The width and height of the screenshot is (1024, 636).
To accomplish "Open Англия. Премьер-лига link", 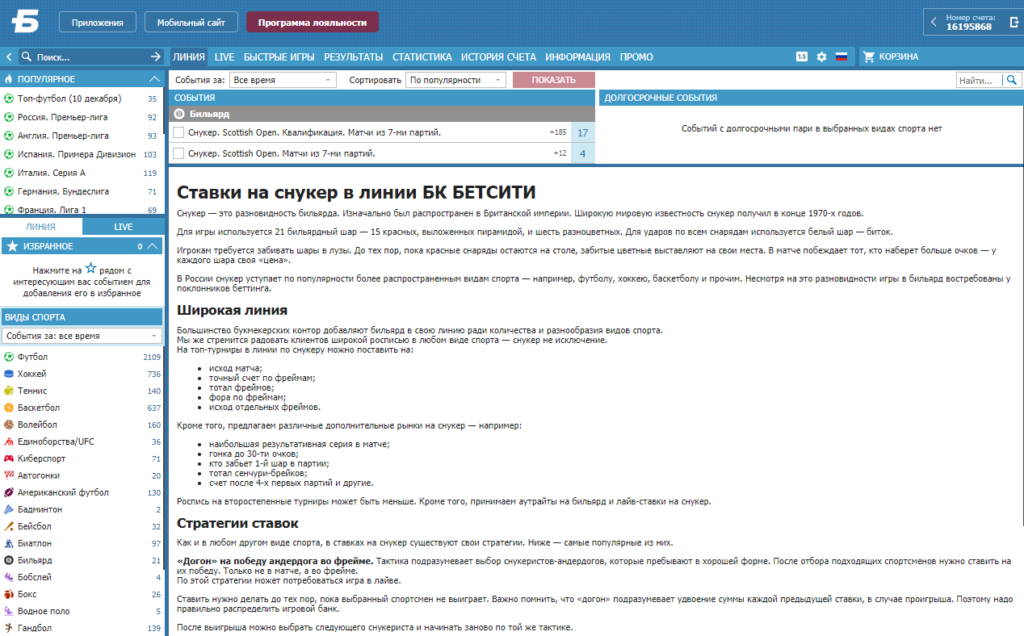I will 63,136.
